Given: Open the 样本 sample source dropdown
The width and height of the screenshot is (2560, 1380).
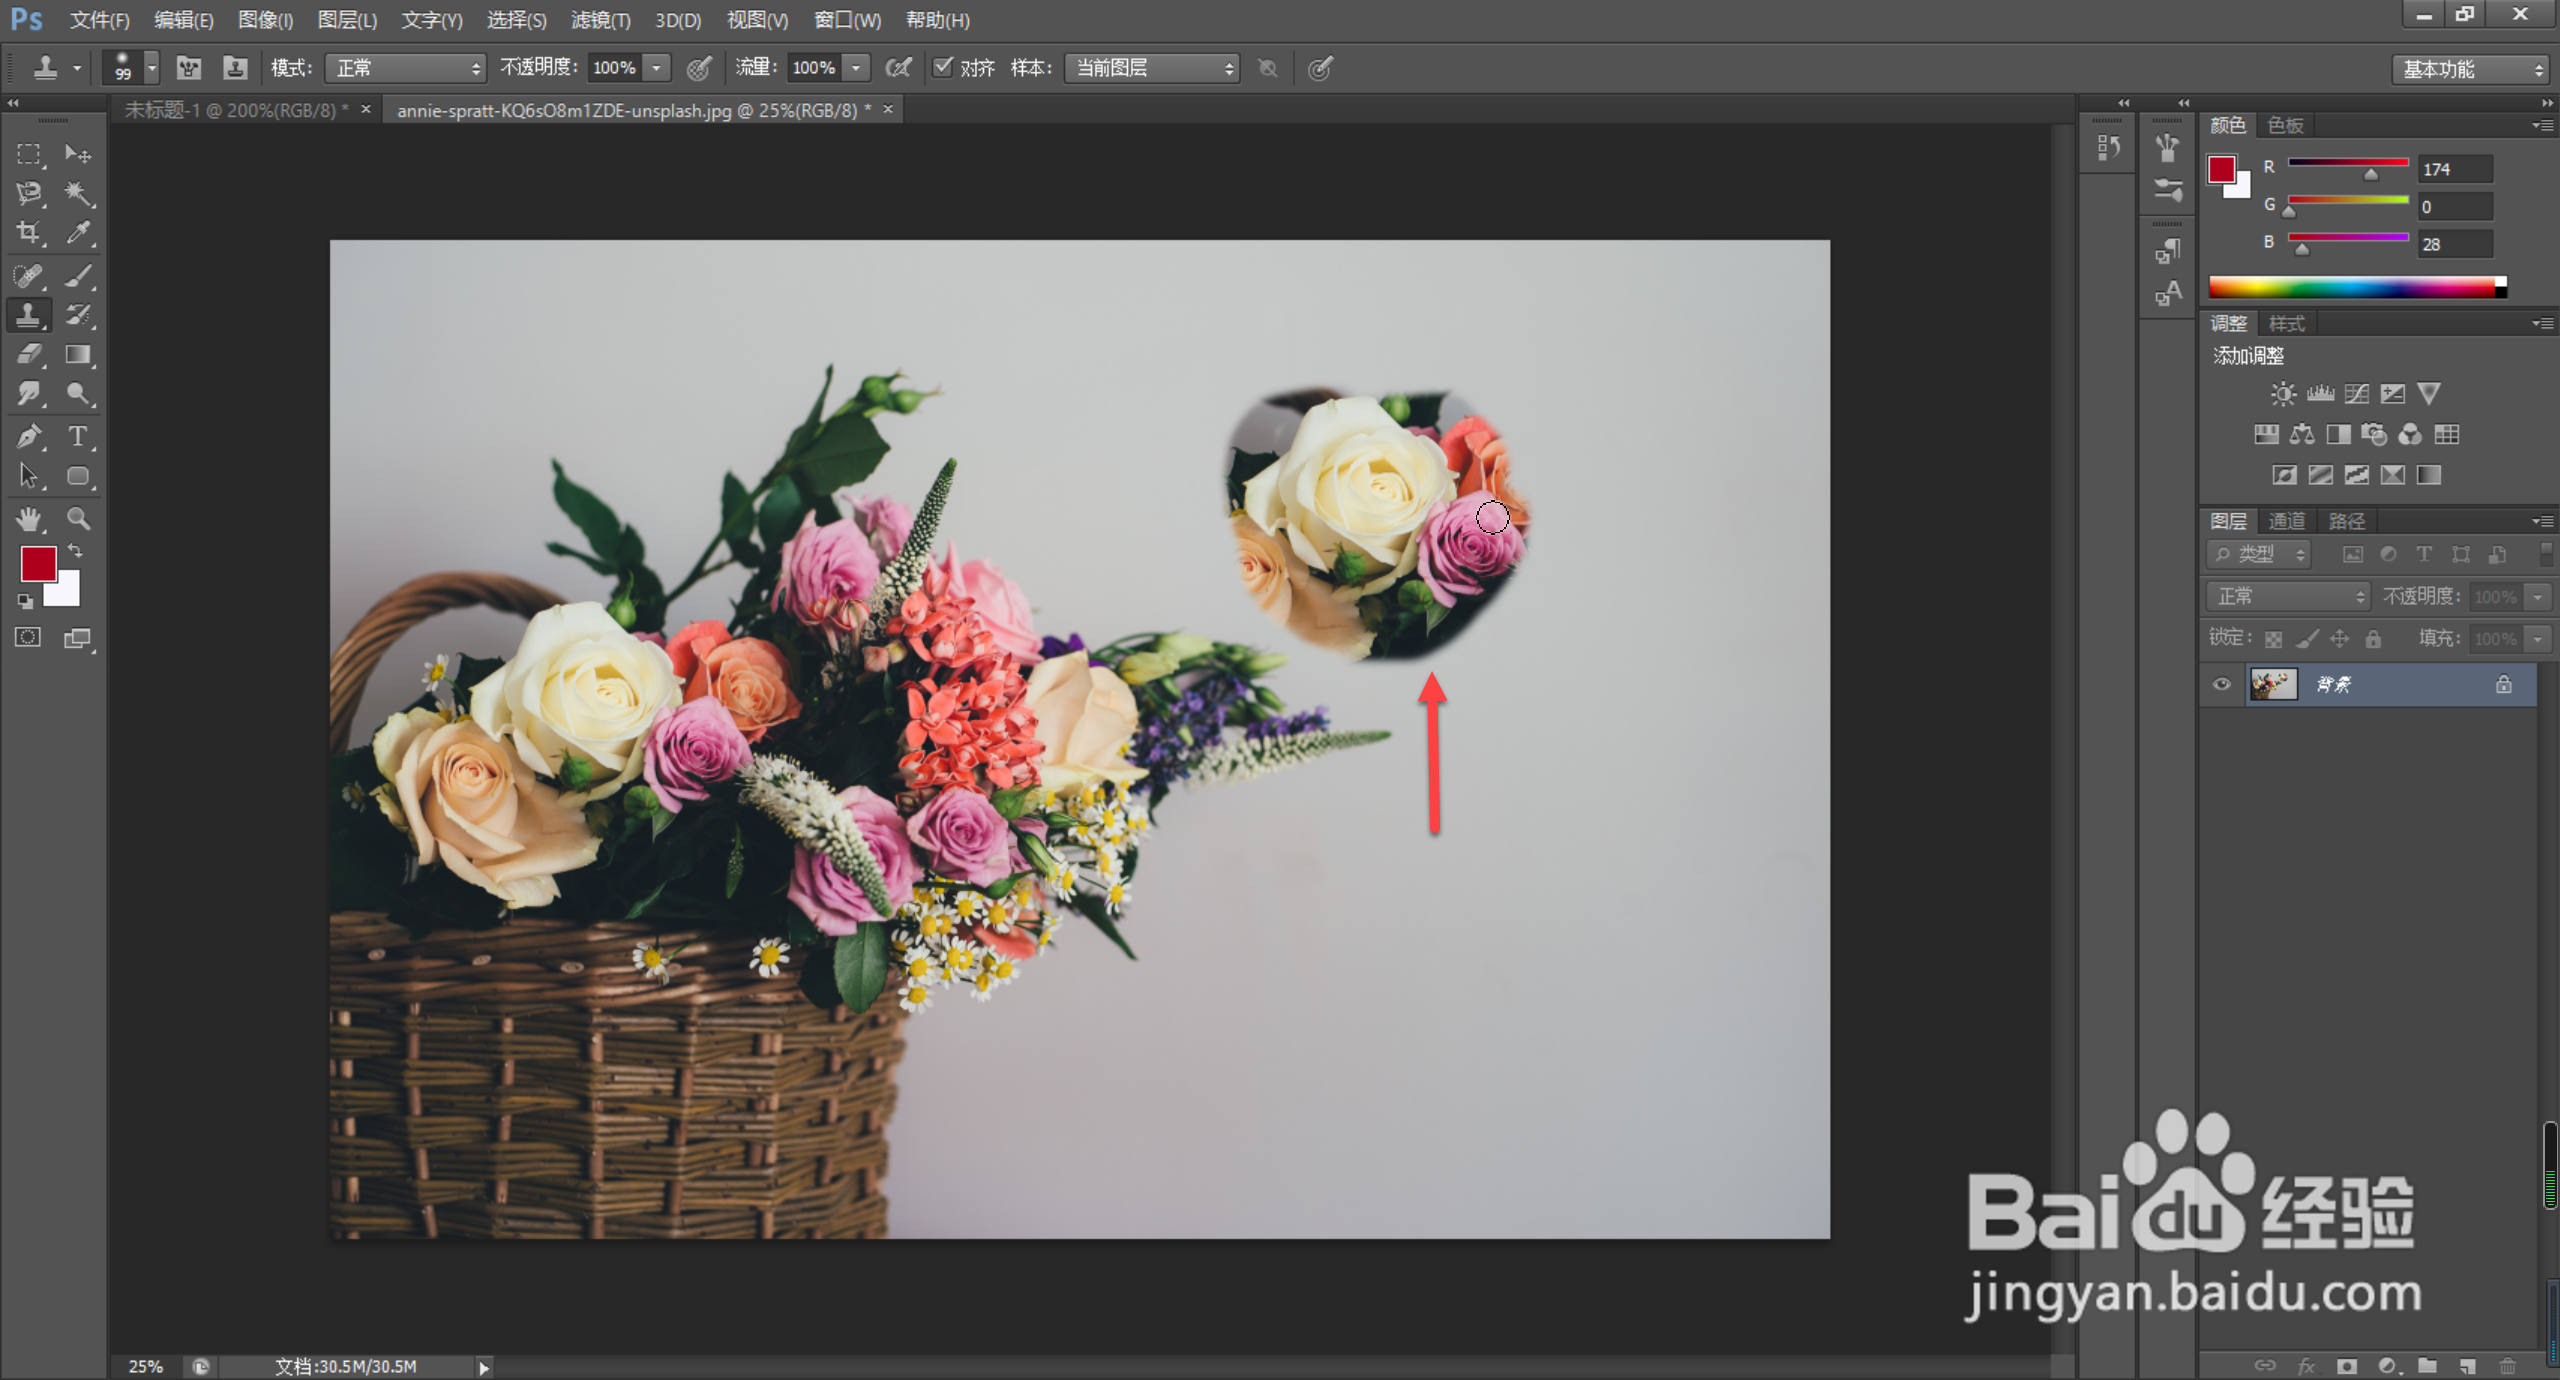Looking at the screenshot, I should click(x=1152, y=68).
